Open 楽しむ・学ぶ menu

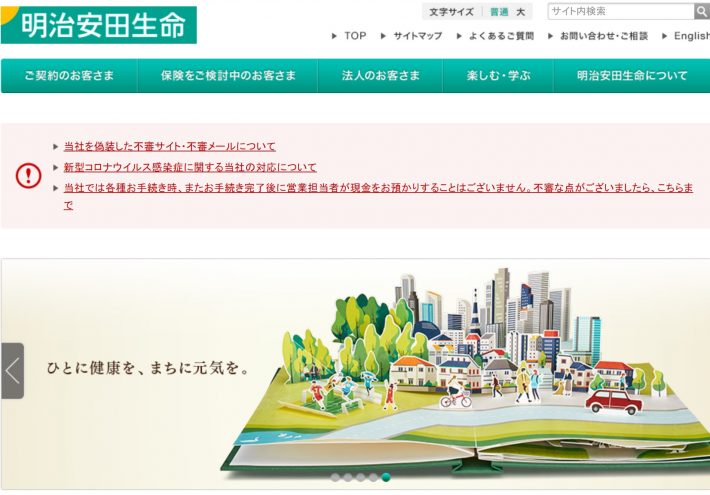point(498,76)
